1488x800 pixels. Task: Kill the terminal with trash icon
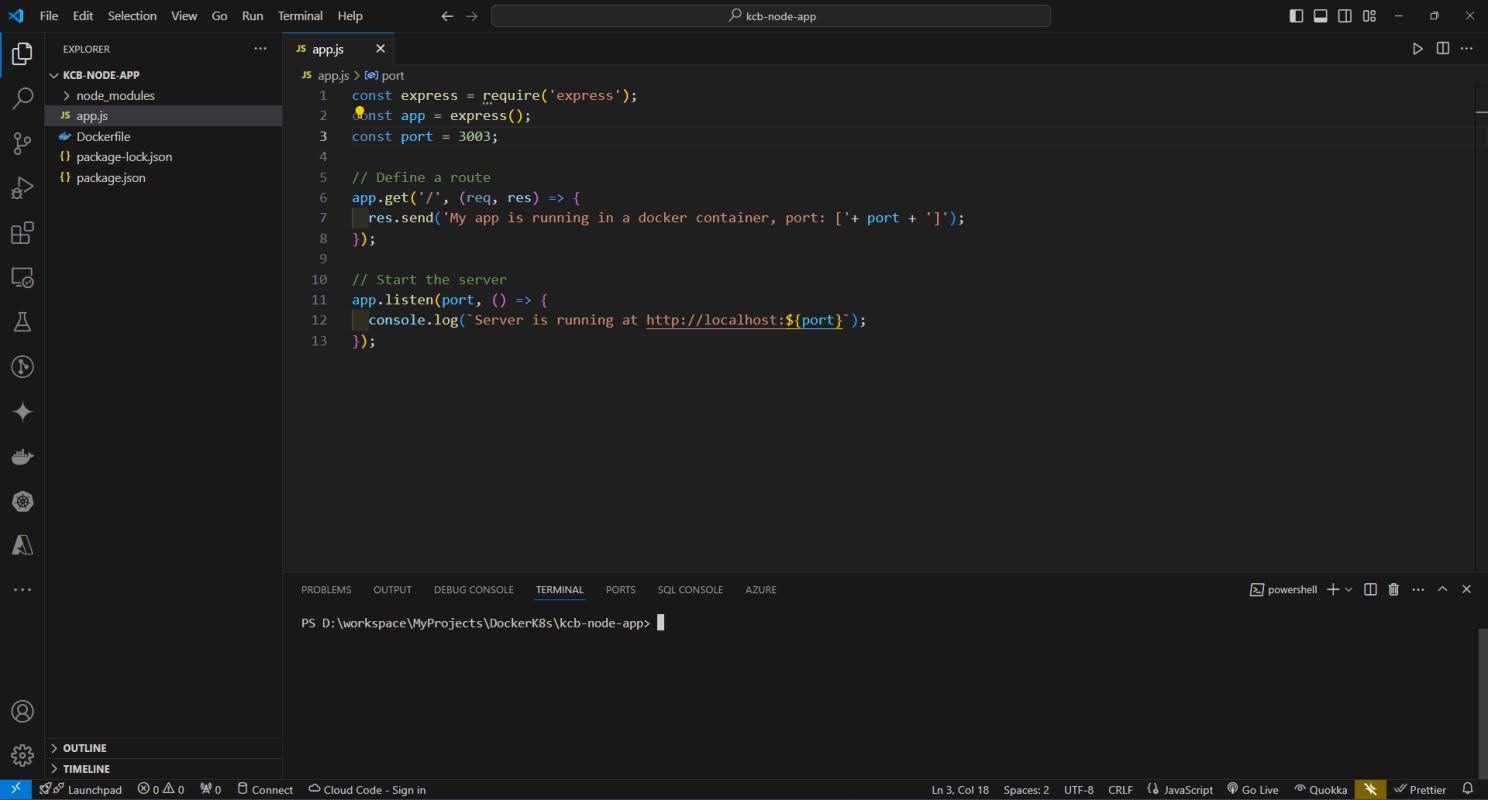(x=1394, y=590)
